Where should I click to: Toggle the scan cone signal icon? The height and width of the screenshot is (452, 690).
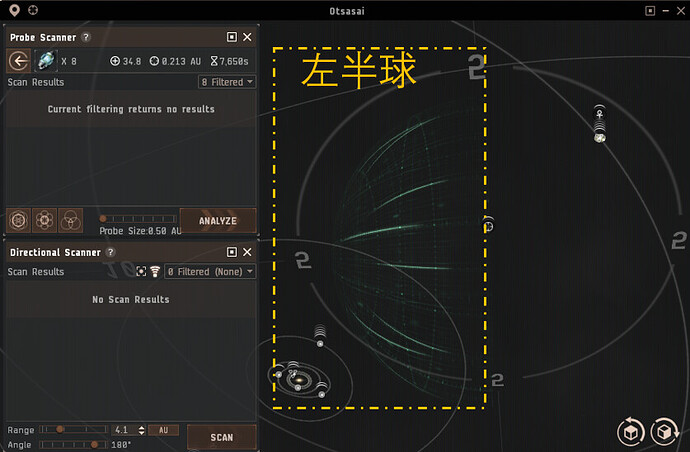155,272
